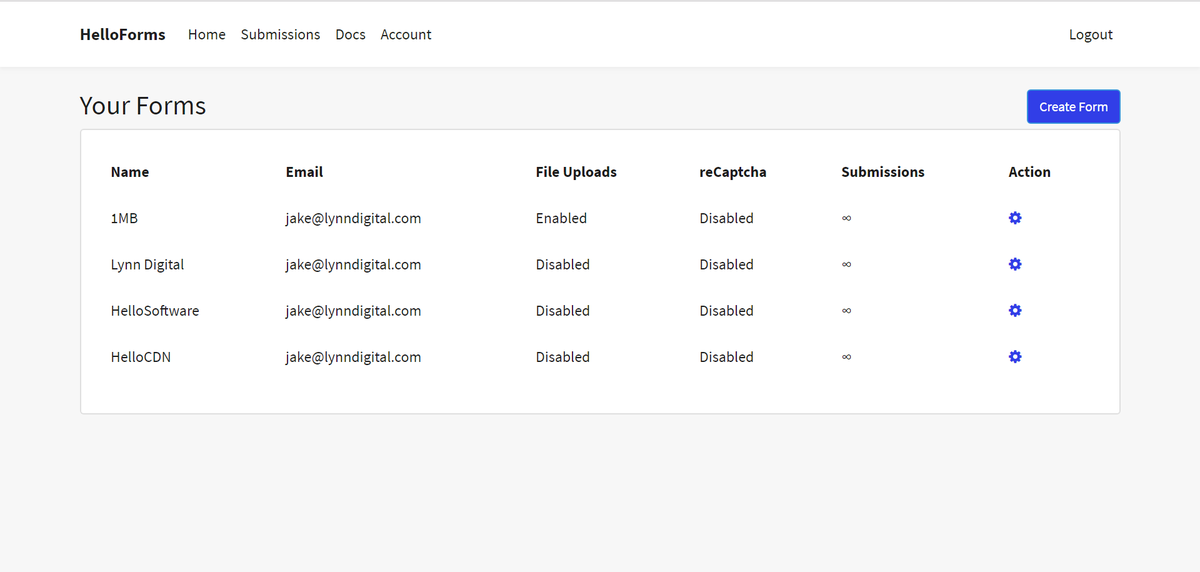Click reCaptcha Disabled for Lynn Digital

727,264
